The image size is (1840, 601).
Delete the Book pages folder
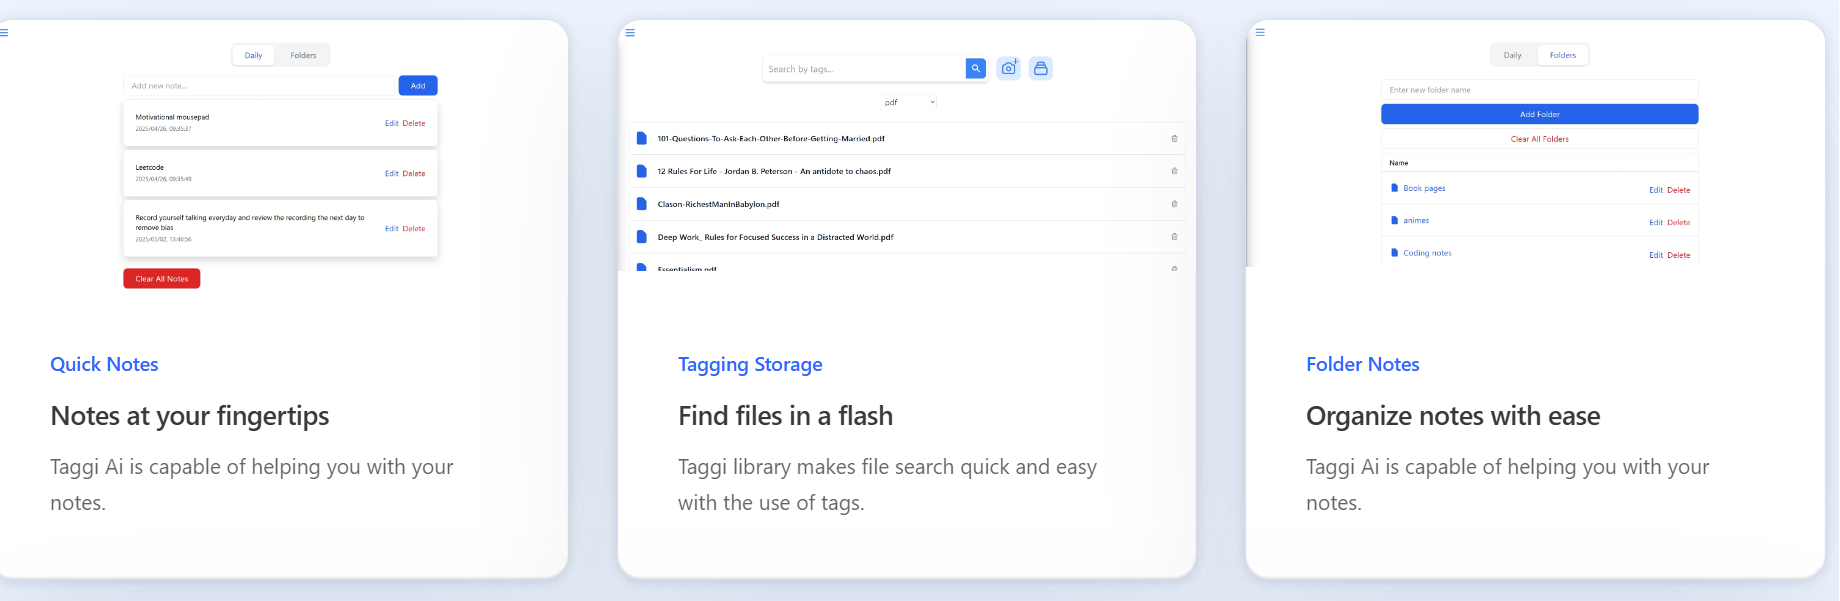click(1679, 190)
